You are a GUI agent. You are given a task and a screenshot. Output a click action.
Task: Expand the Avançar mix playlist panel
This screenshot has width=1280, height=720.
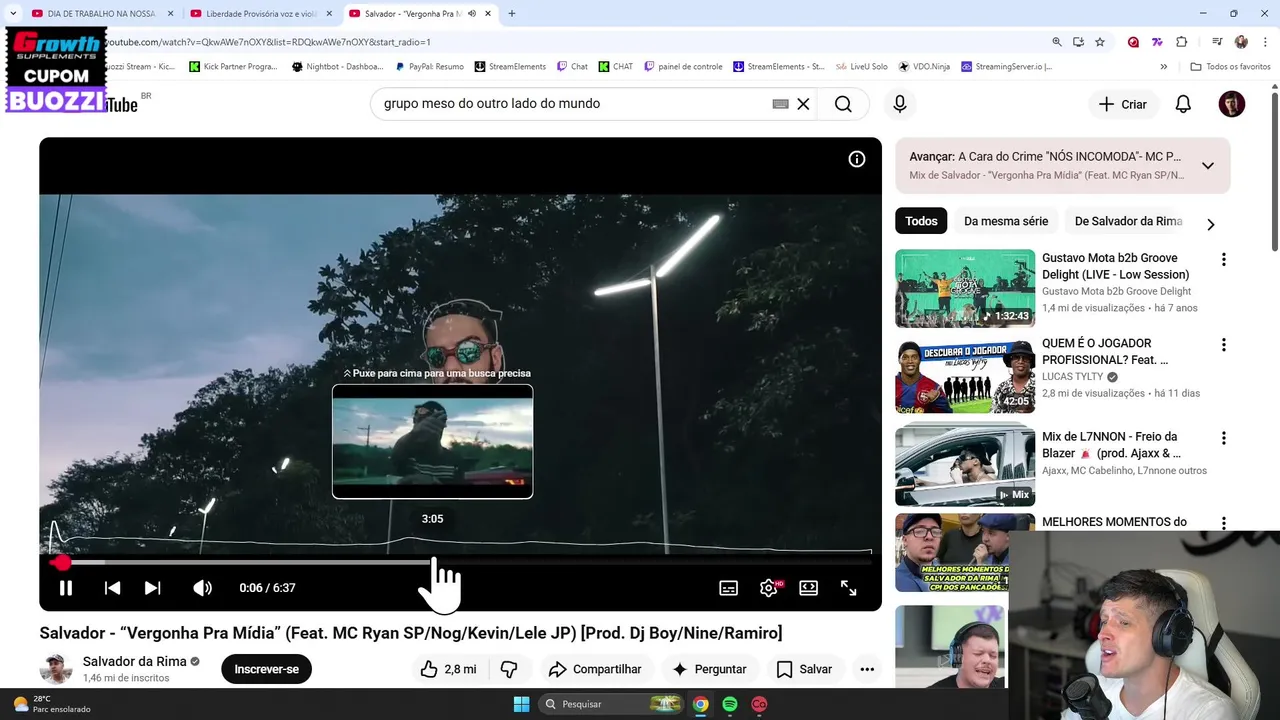(x=1208, y=166)
